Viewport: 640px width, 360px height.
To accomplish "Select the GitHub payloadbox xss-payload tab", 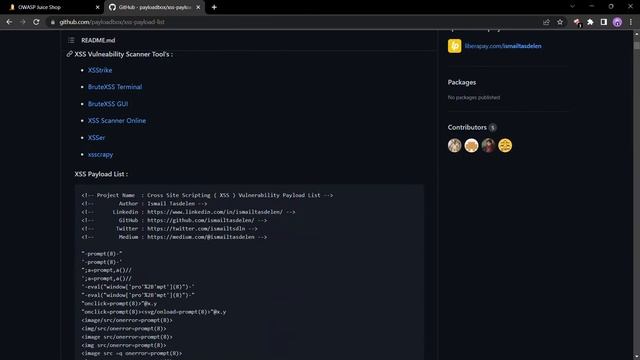I will [x=154, y=7].
